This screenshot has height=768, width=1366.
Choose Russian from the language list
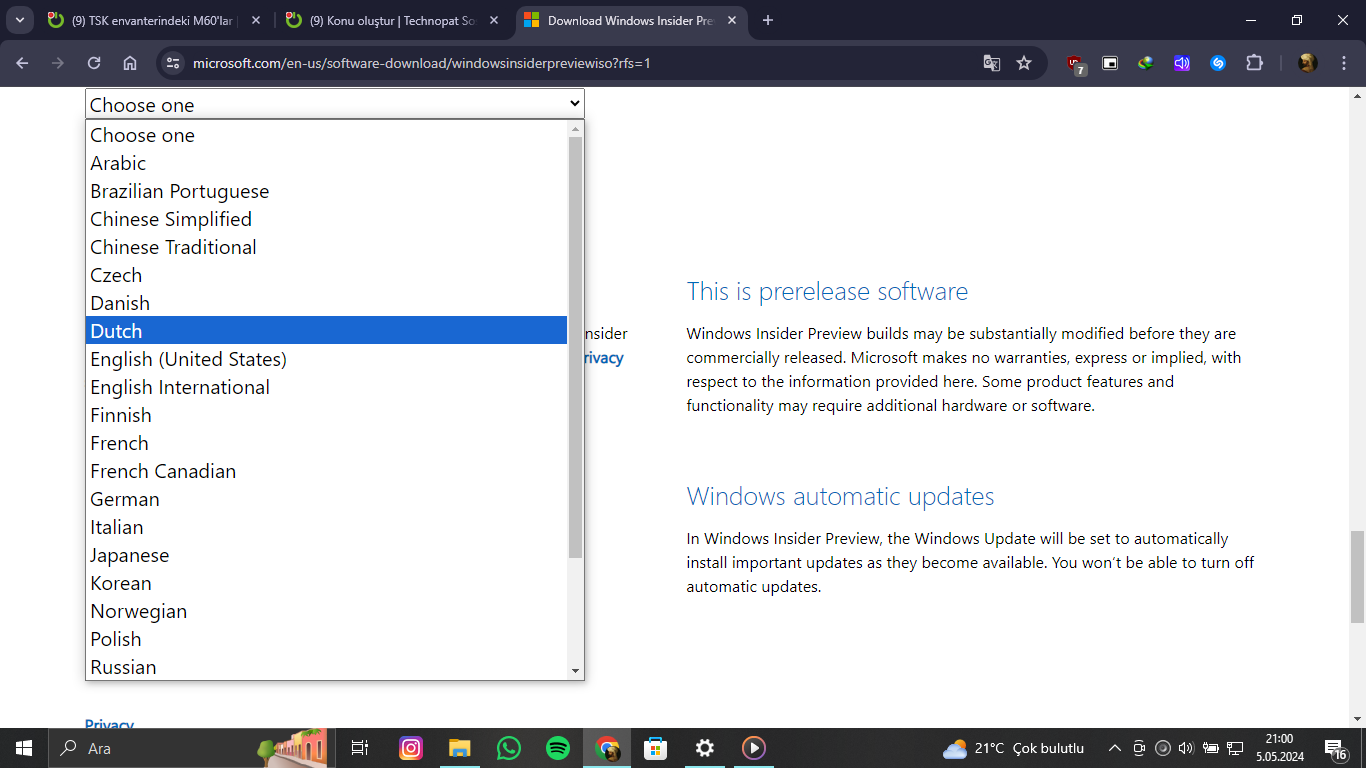[326, 667]
